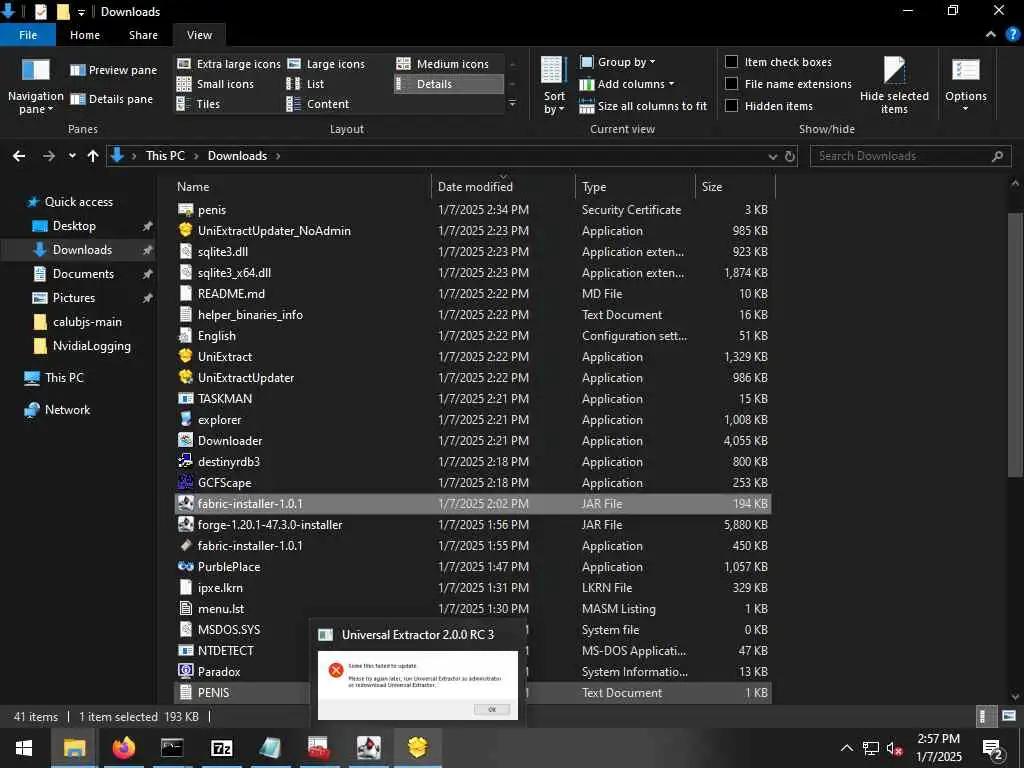The width and height of the screenshot is (1024, 768).
Task: Open the blue Help question mark
Action: (x=1012, y=35)
